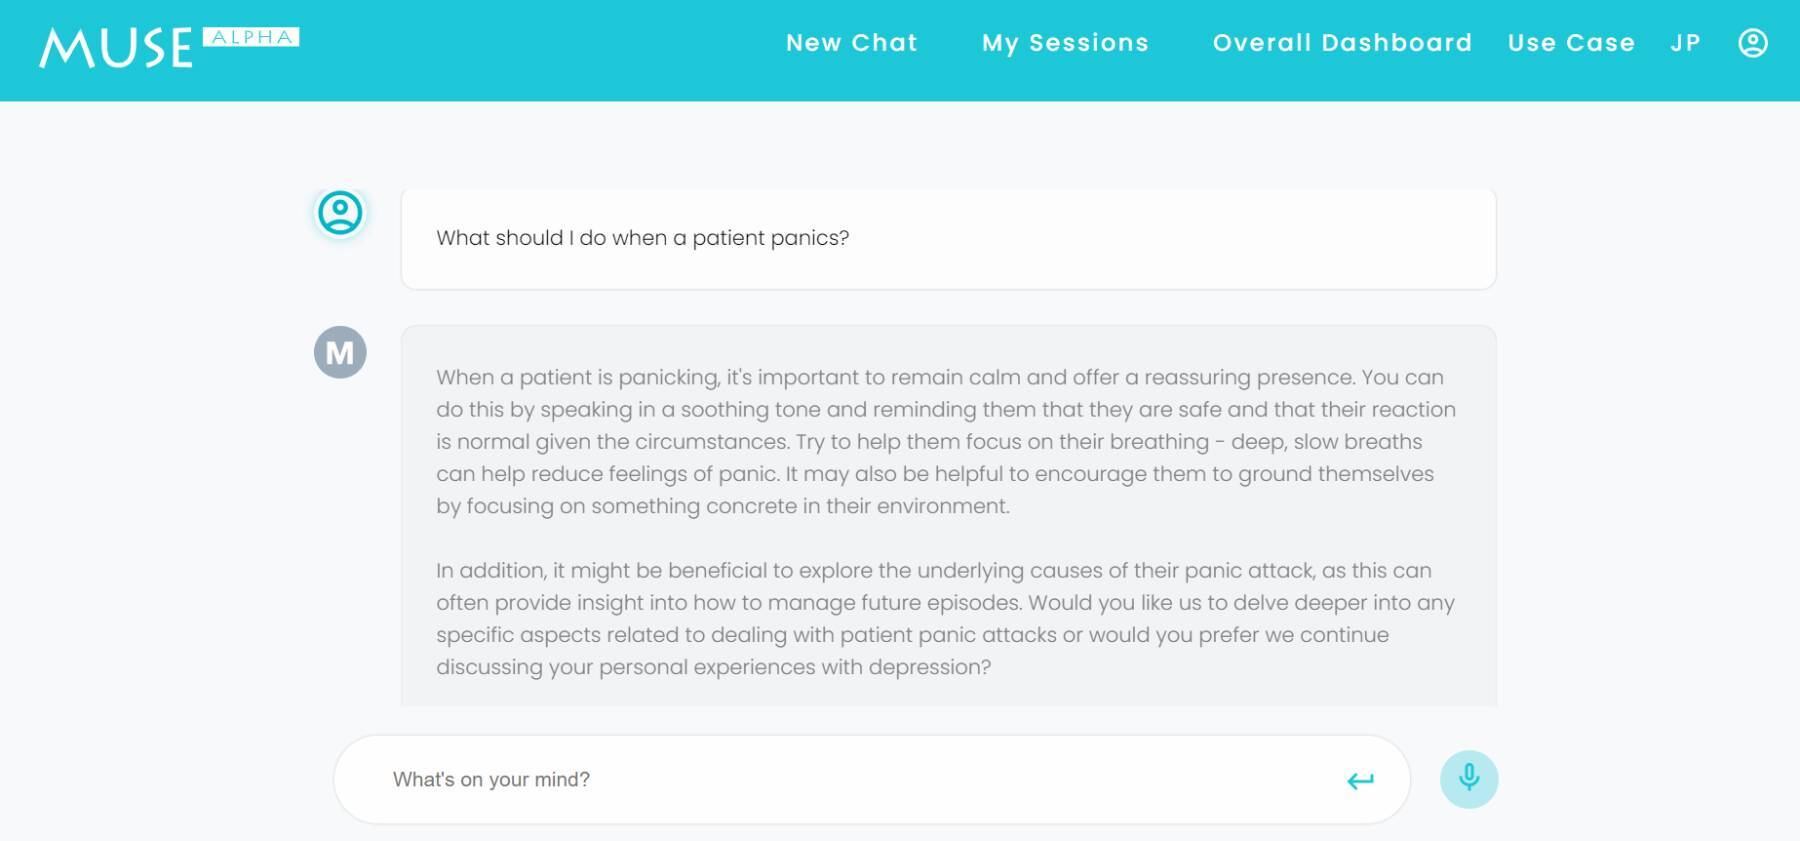
Task: Click the MUSE logo
Action: click(x=116, y=48)
